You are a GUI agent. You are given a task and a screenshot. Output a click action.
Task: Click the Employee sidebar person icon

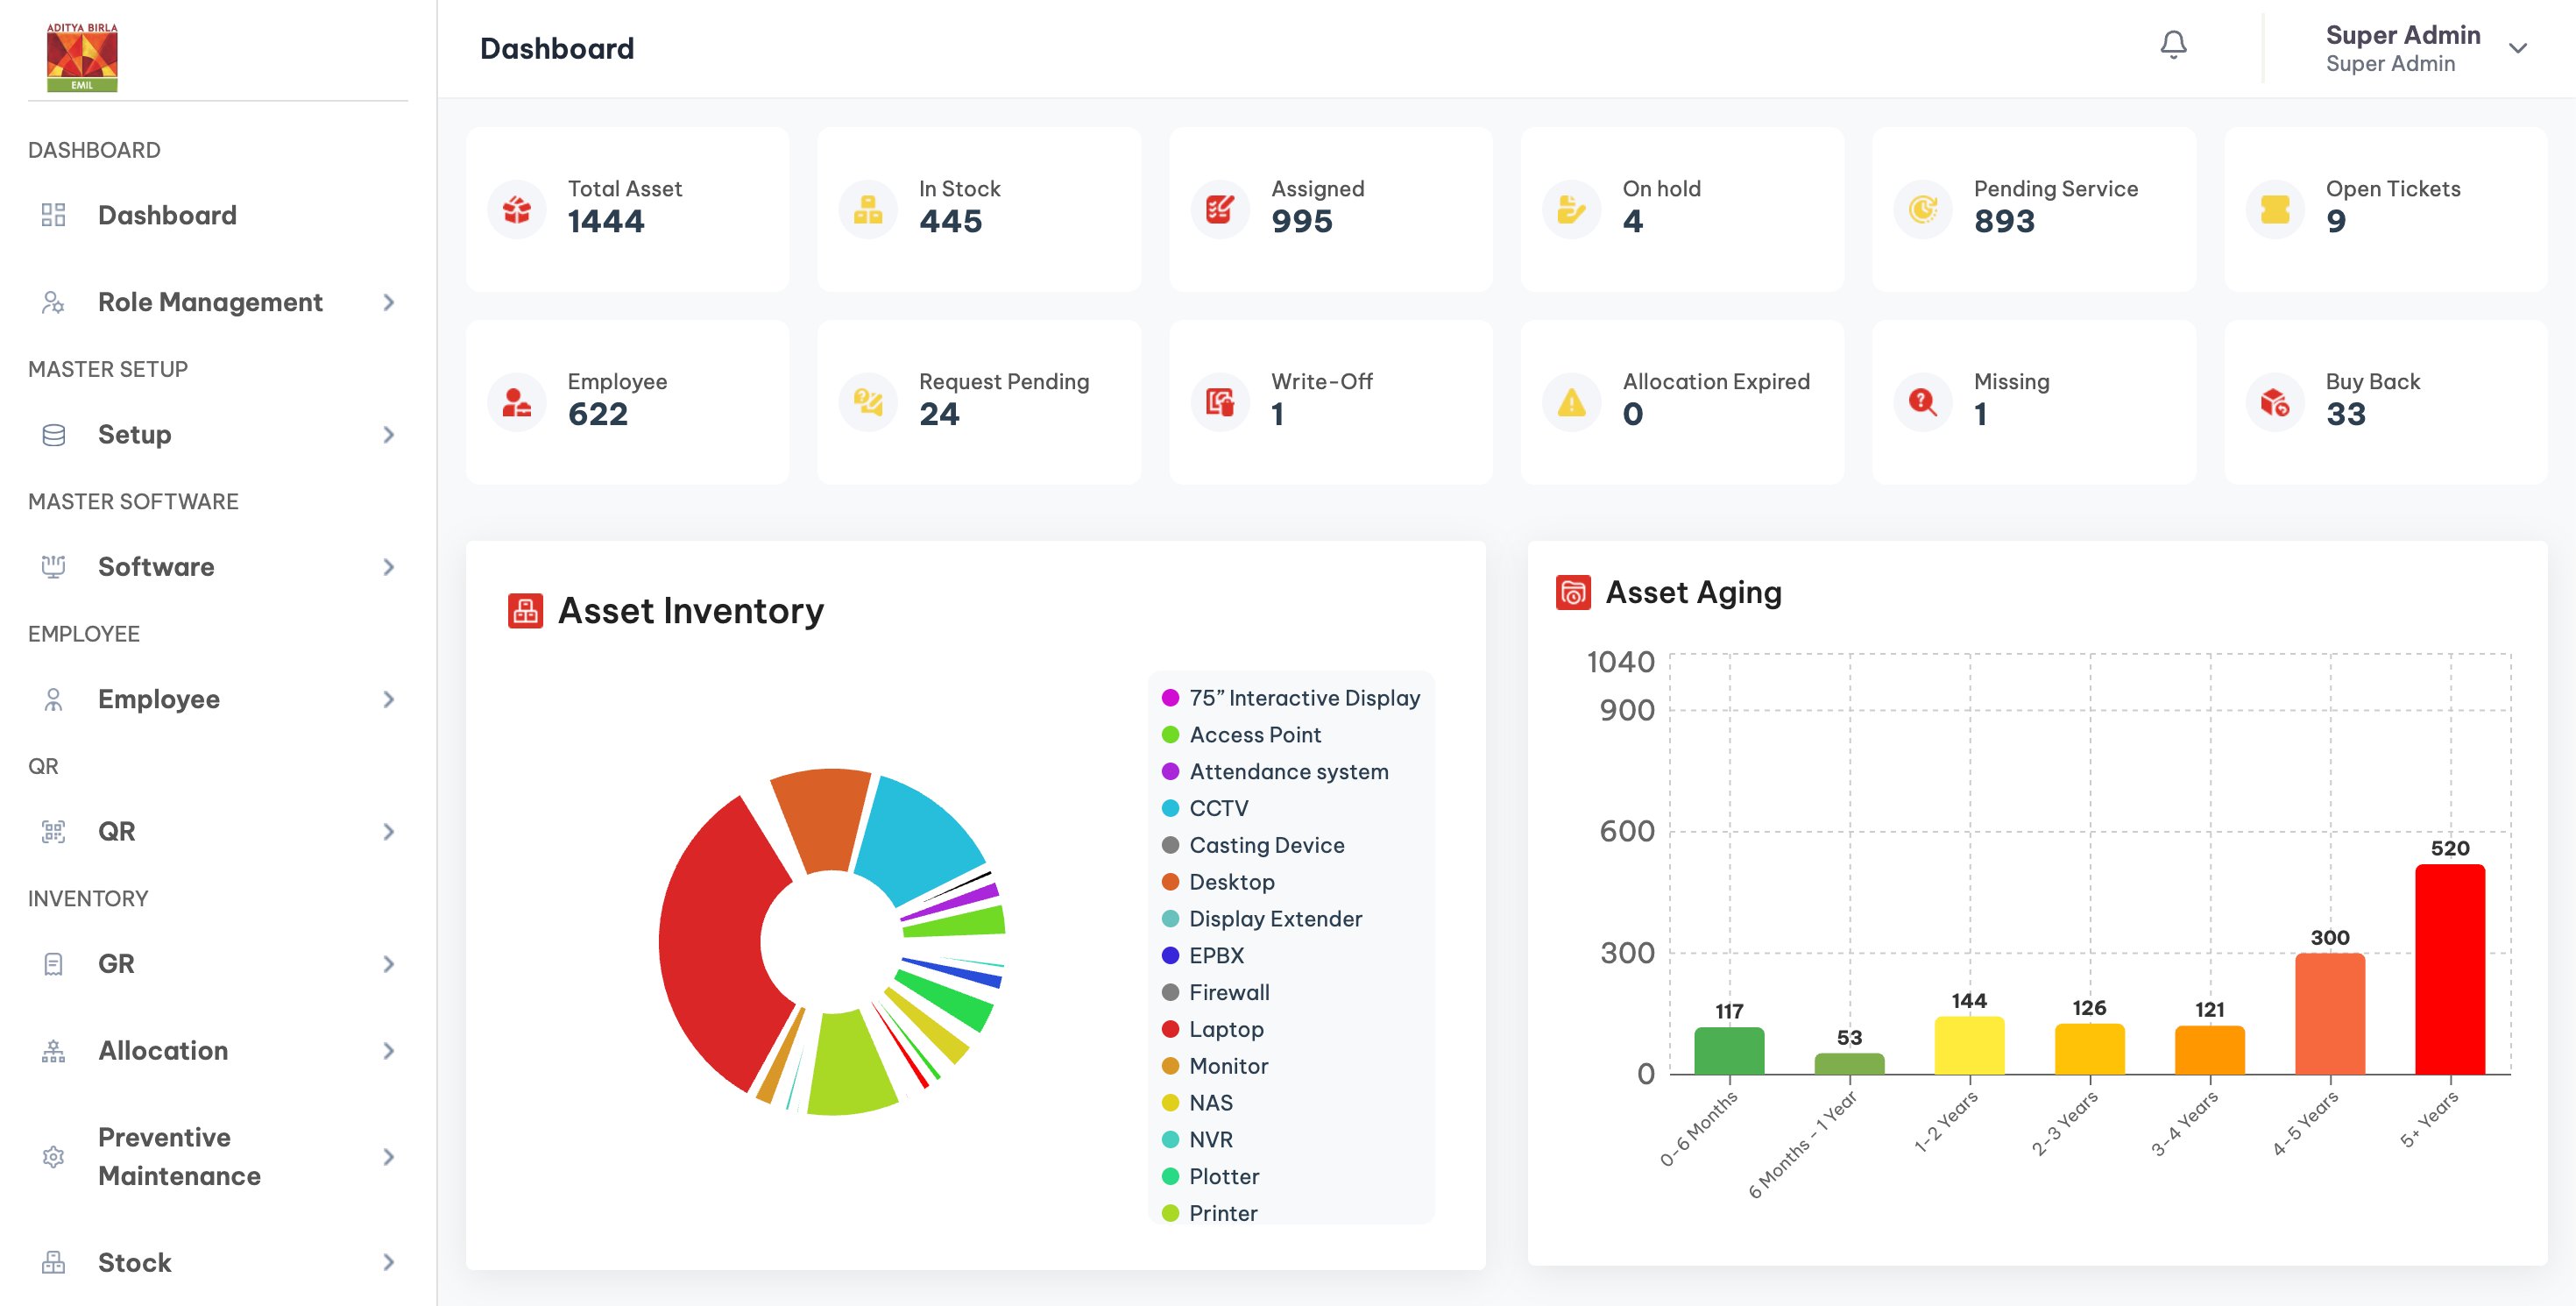pyautogui.click(x=53, y=699)
